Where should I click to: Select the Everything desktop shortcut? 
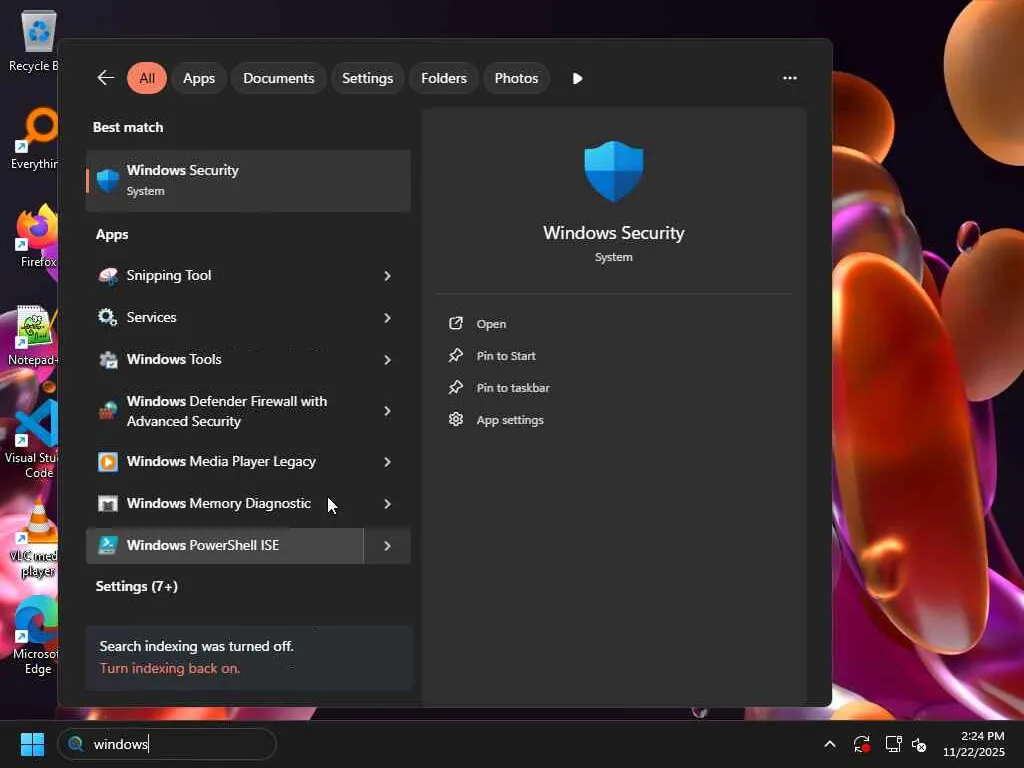[x=34, y=138]
